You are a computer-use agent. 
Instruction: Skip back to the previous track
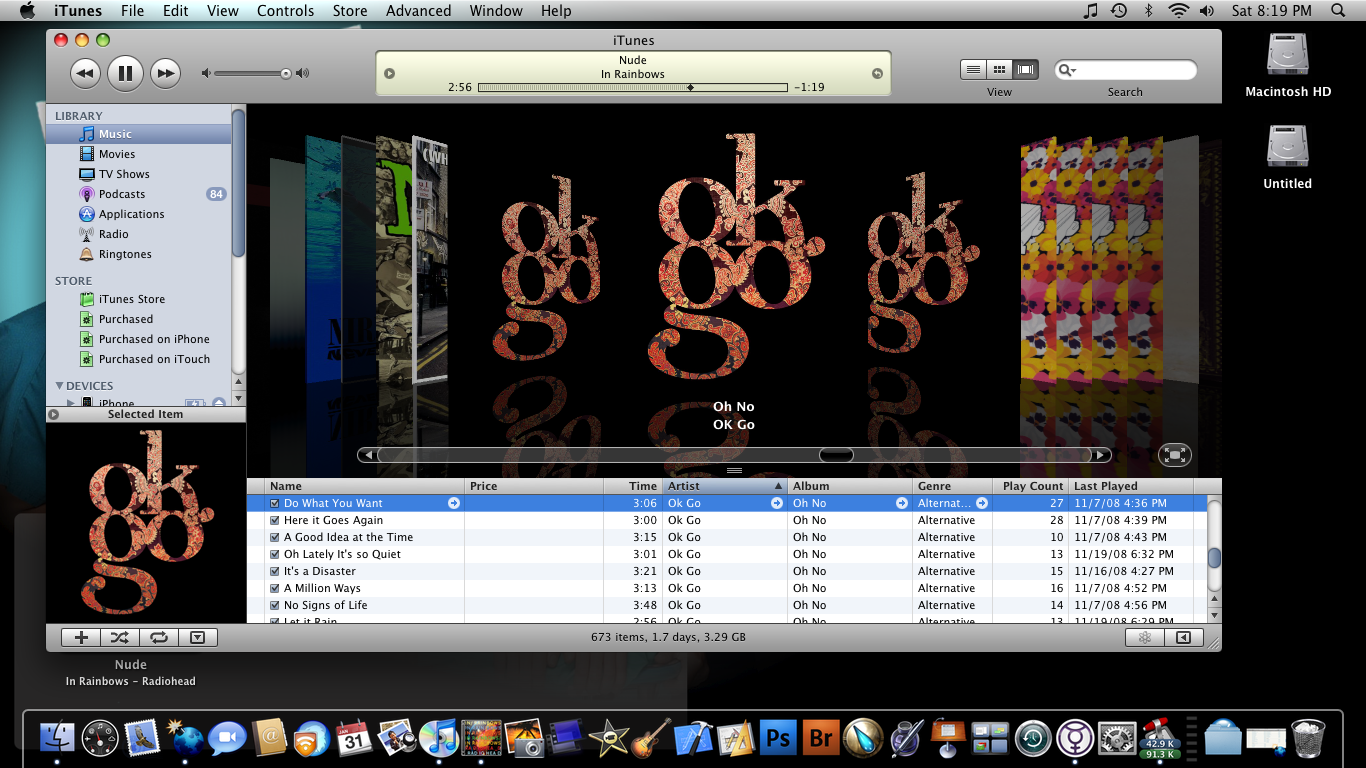point(86,72)
